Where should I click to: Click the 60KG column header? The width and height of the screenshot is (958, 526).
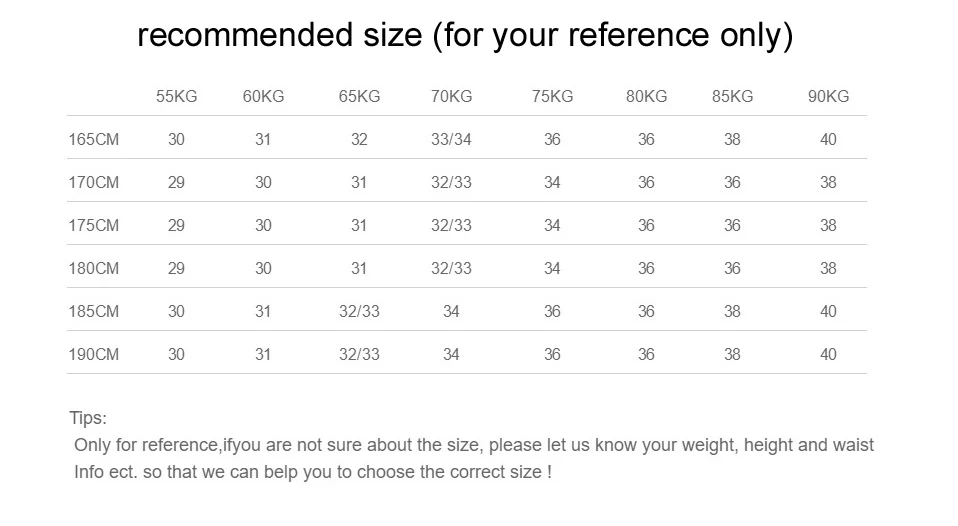pos(263,97)
